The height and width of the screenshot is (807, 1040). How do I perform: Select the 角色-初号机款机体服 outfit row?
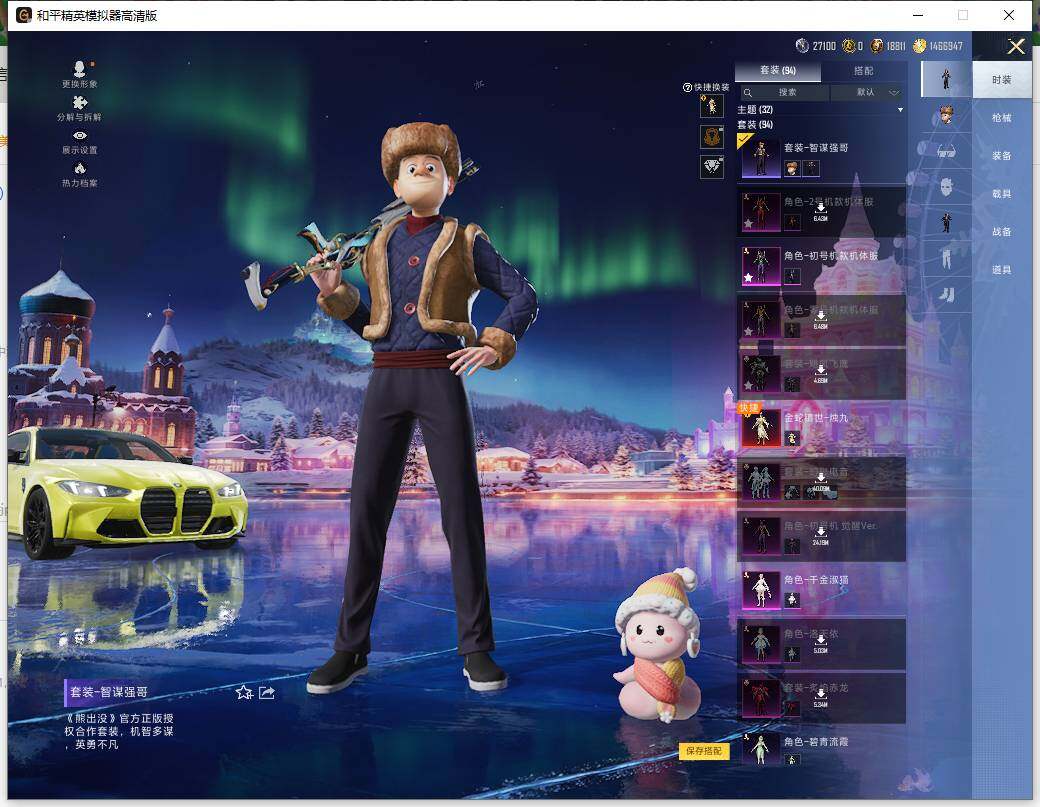click(x=822, y=265)
